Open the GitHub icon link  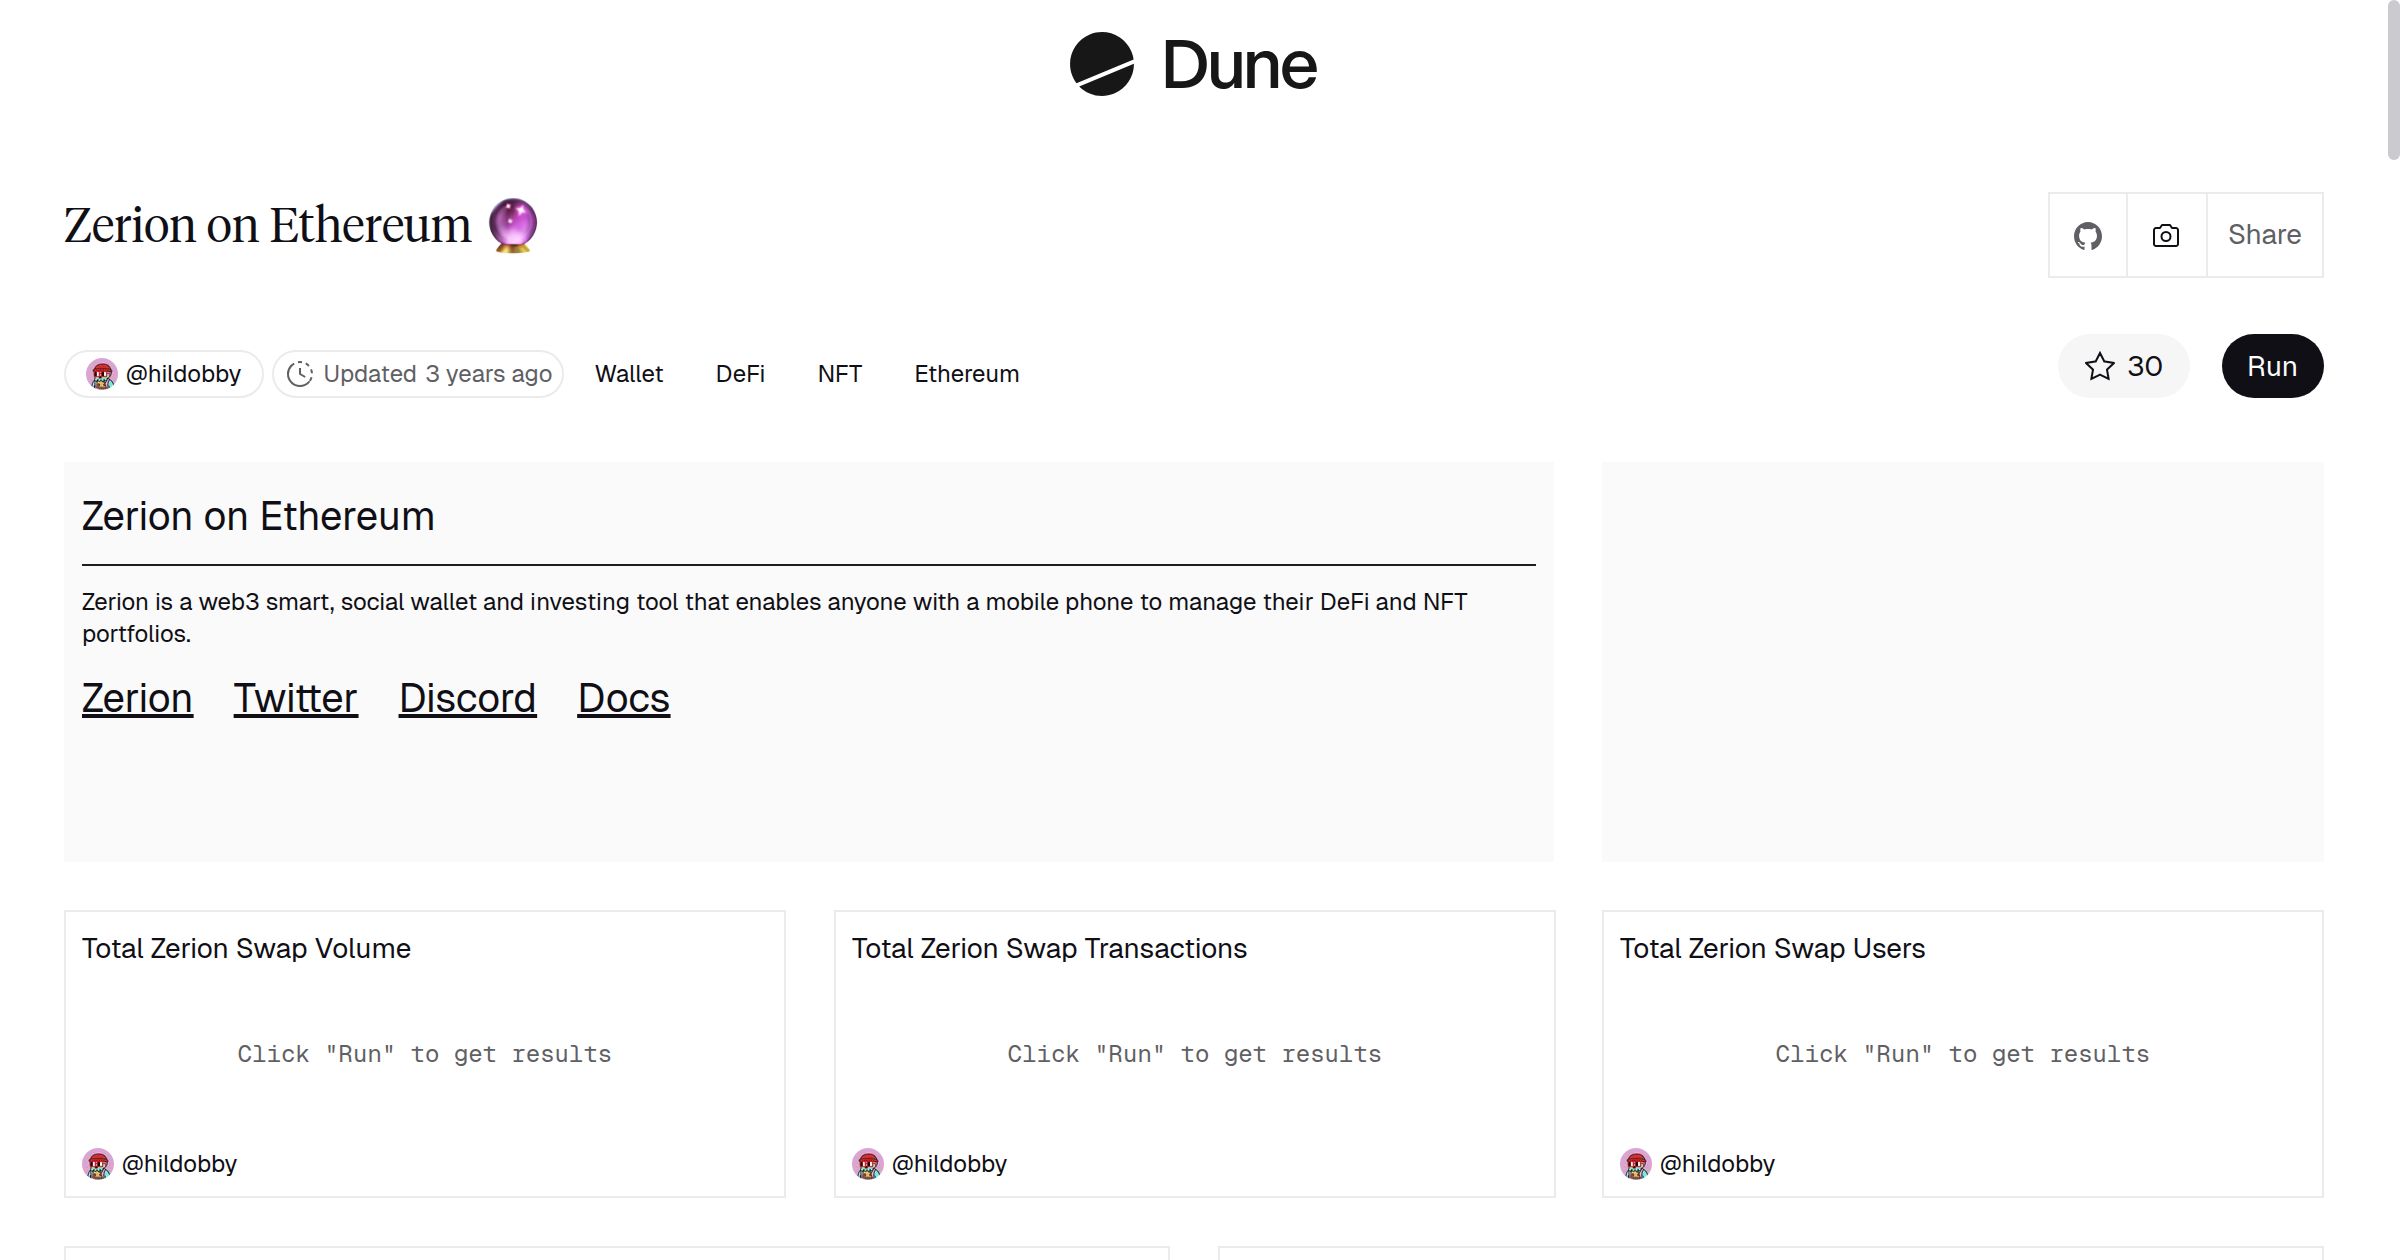[2087, 236]
